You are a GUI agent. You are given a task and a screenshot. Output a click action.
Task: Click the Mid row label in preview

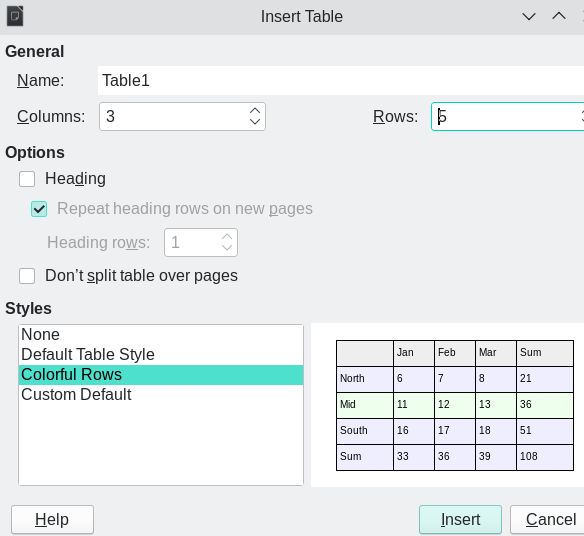pos(347,405)
